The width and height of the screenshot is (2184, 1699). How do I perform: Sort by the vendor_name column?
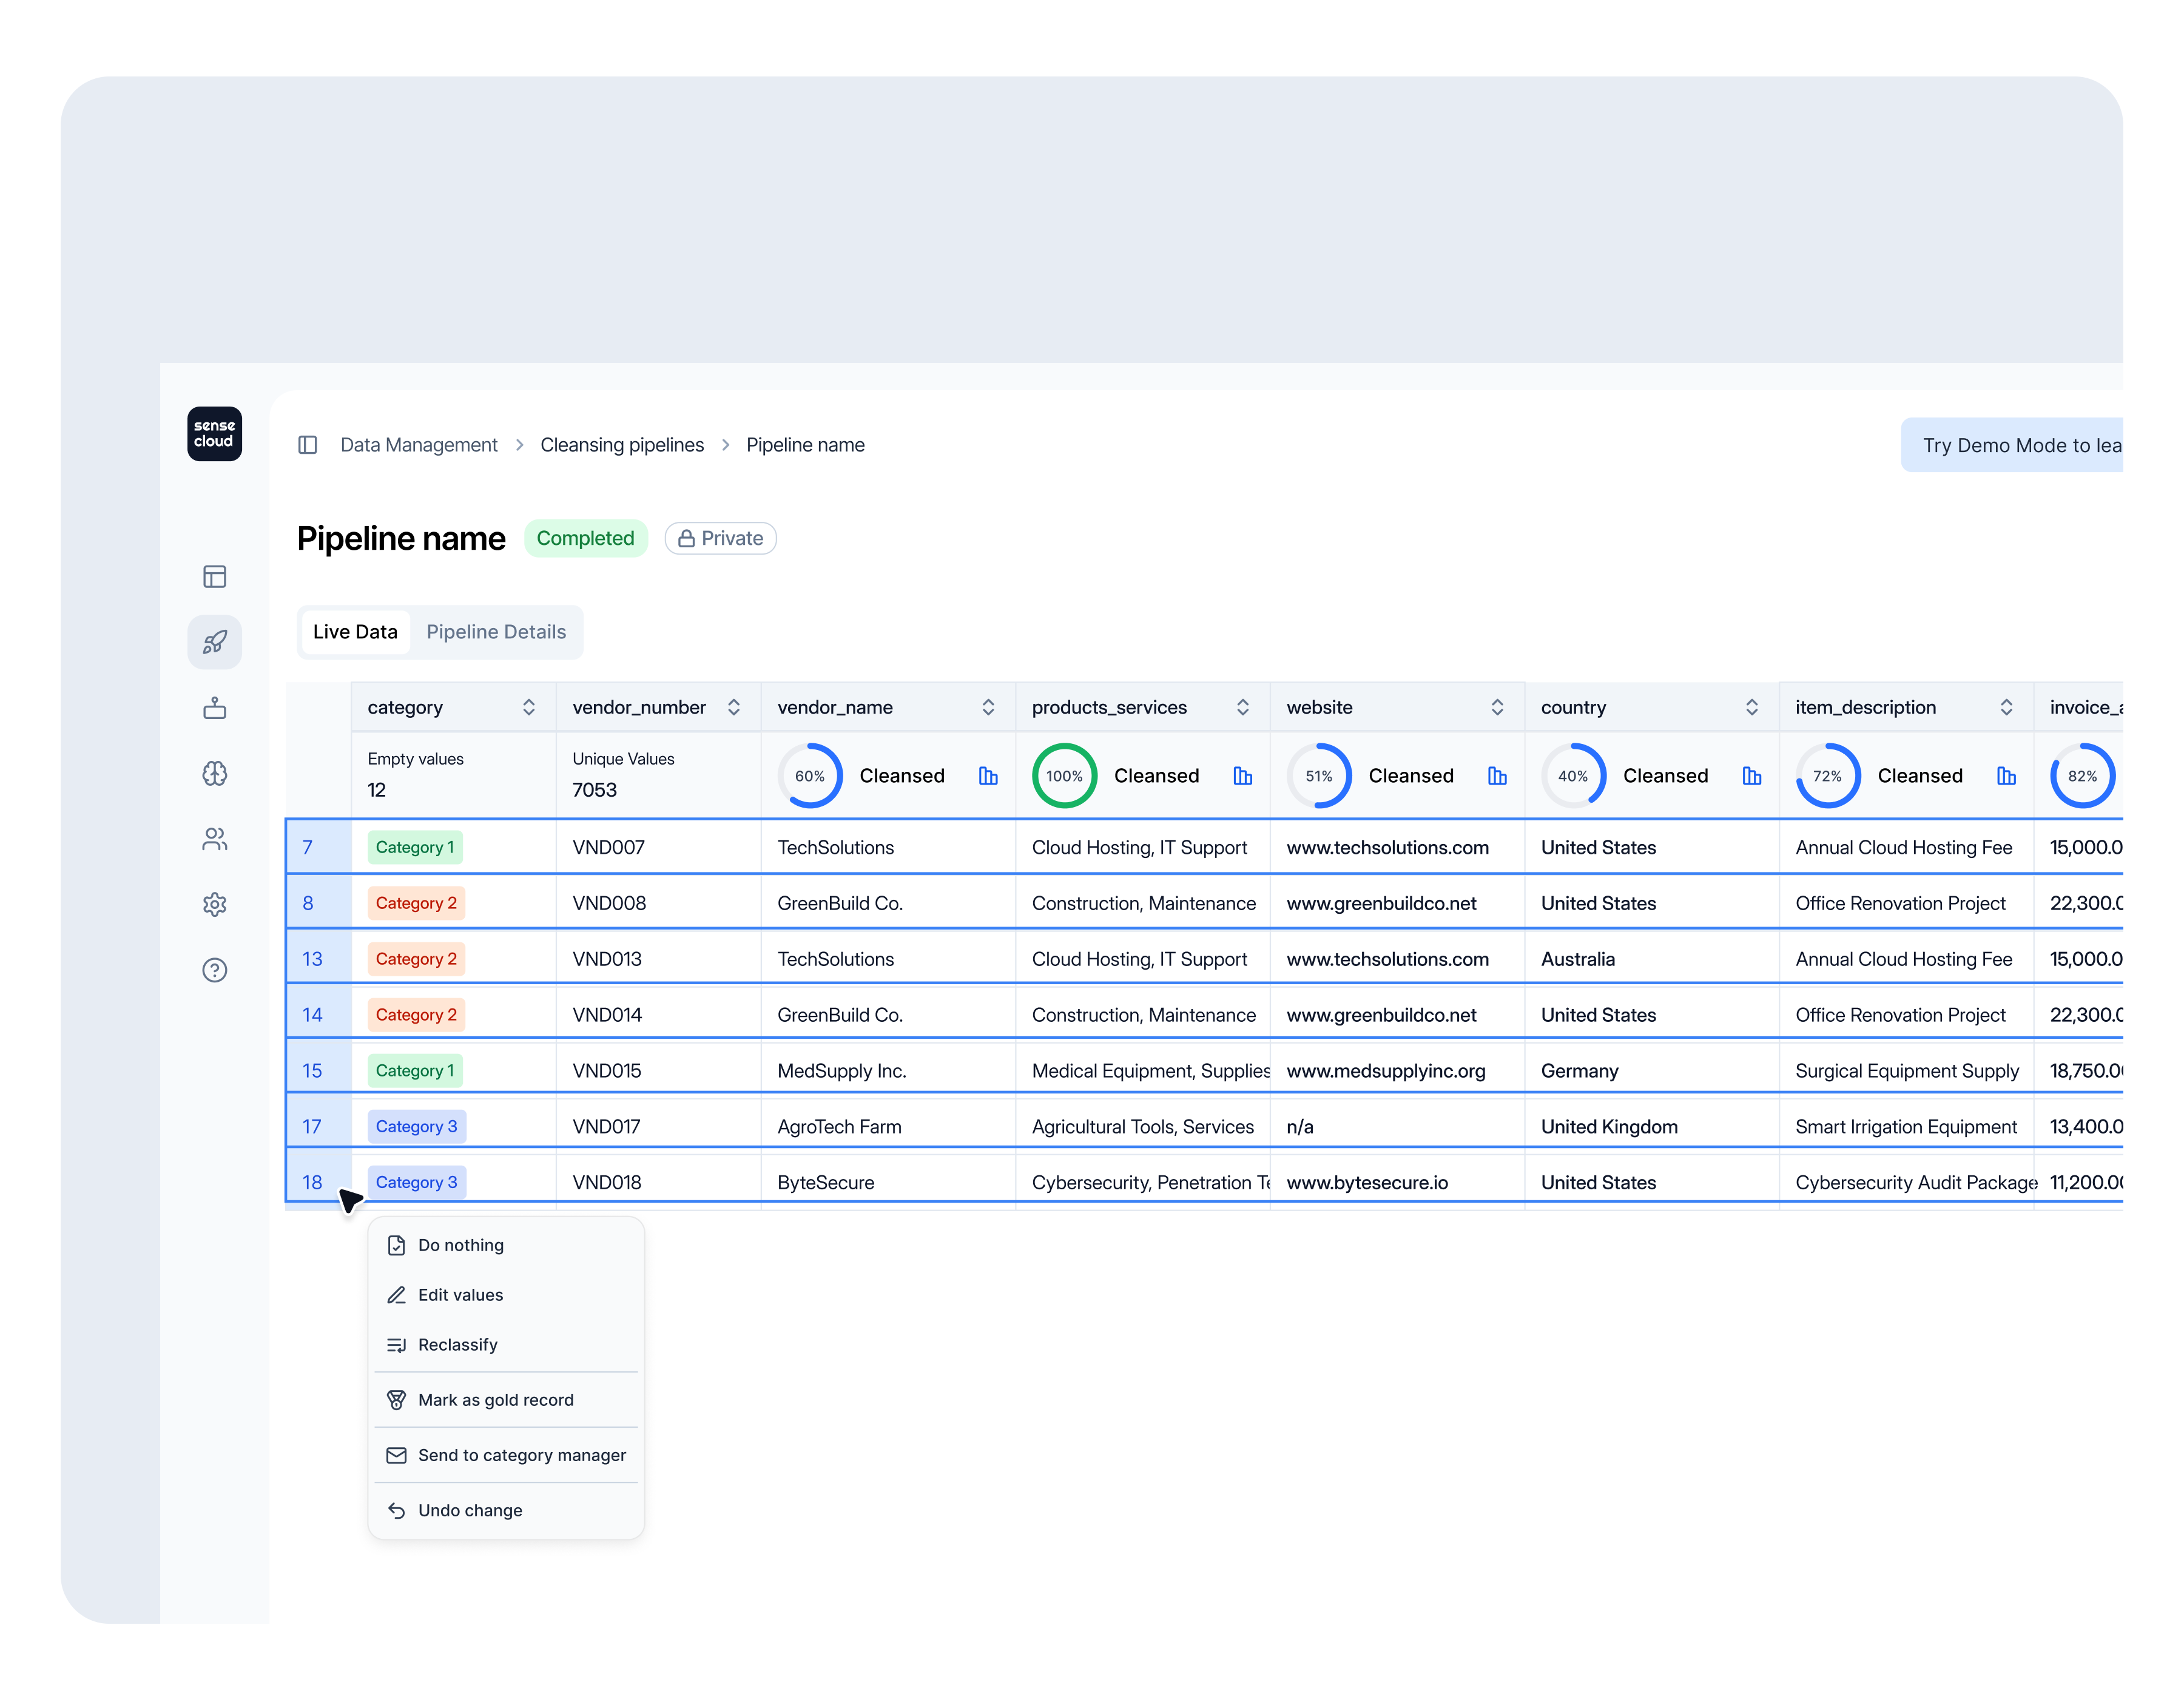[x=988, y=707]
